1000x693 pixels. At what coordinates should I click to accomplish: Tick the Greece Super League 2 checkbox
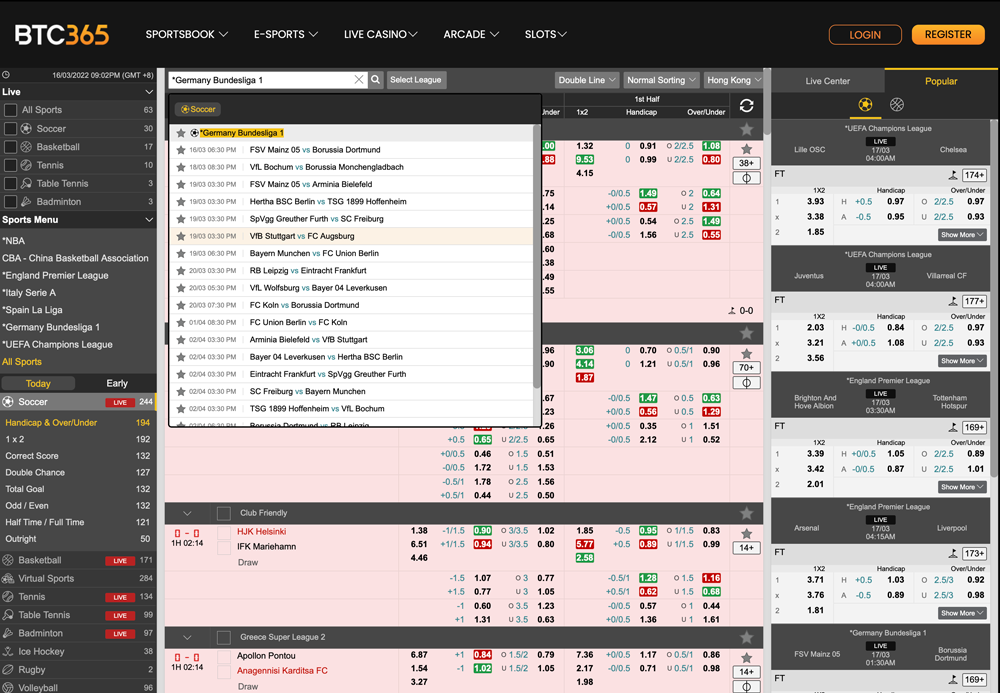click(x=224, y=638)
